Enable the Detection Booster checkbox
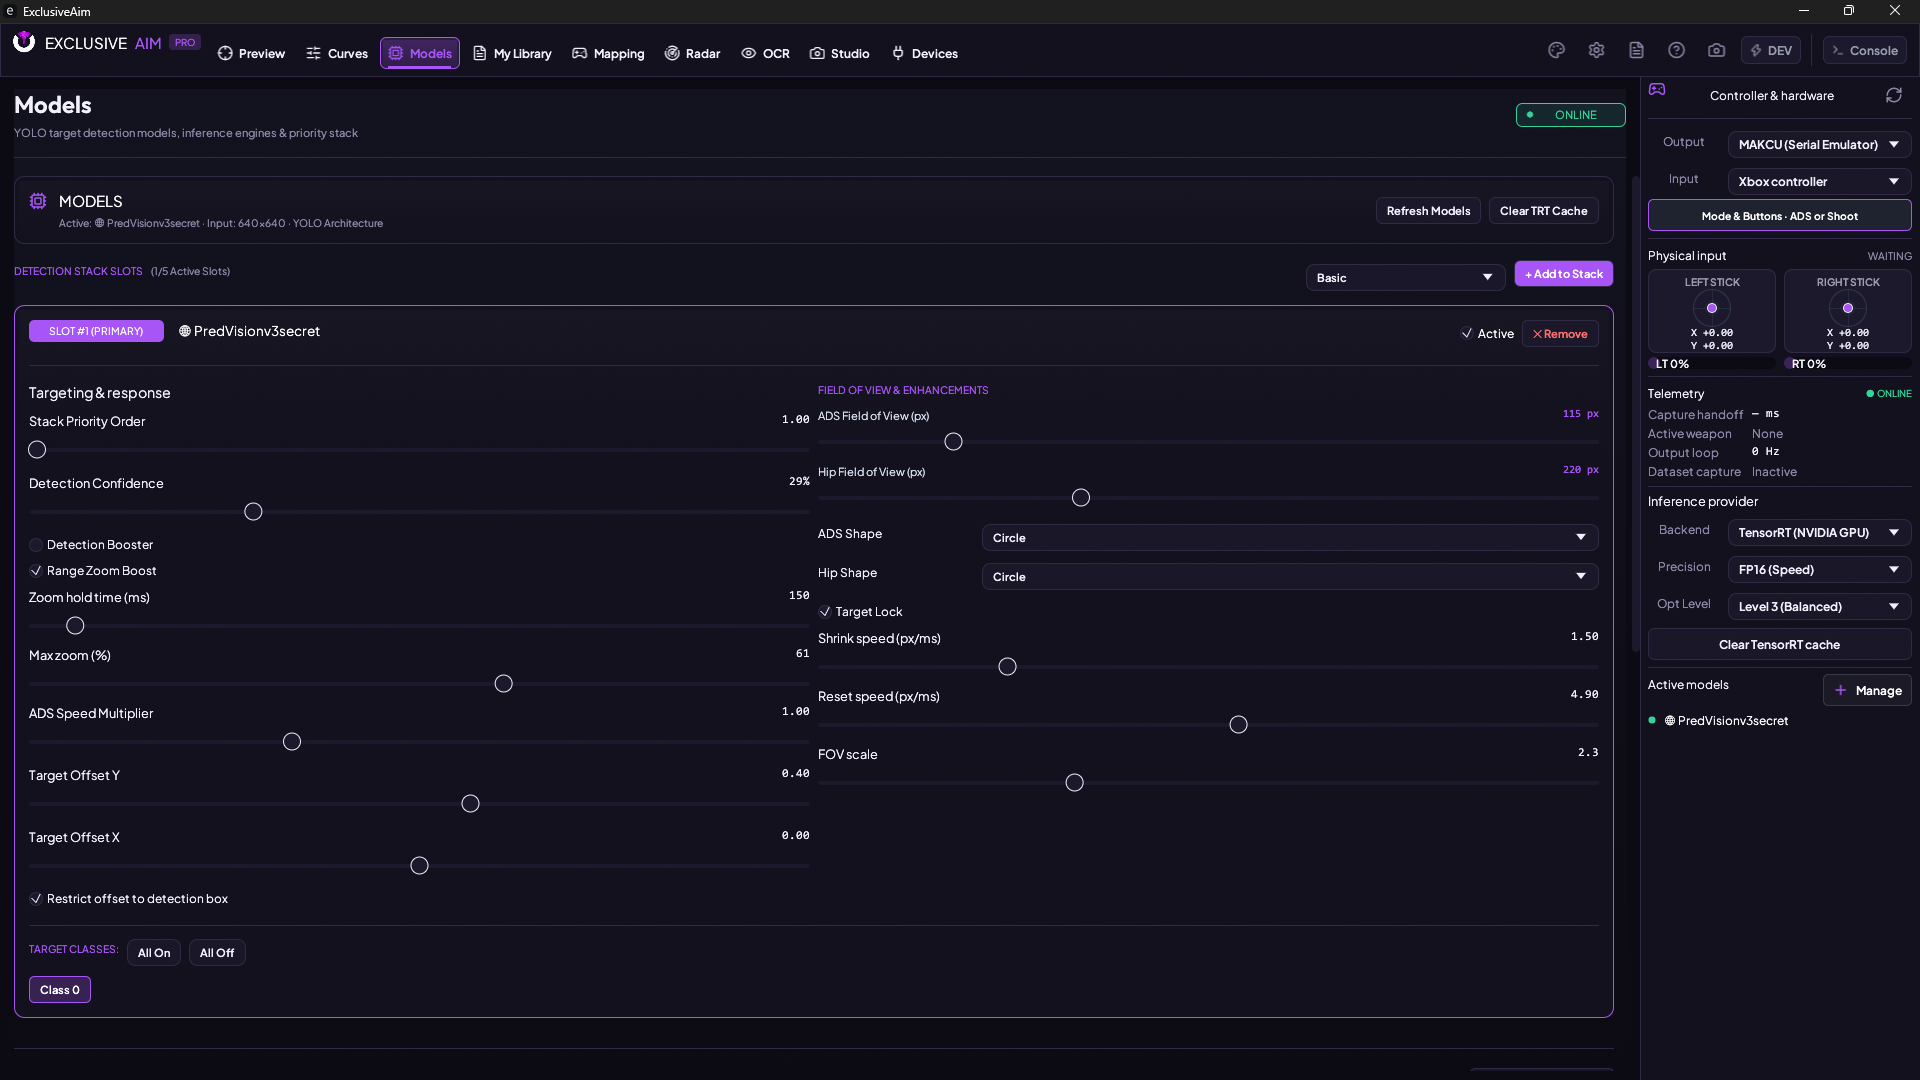The image size is (1920, 1080). click(36, 545)
